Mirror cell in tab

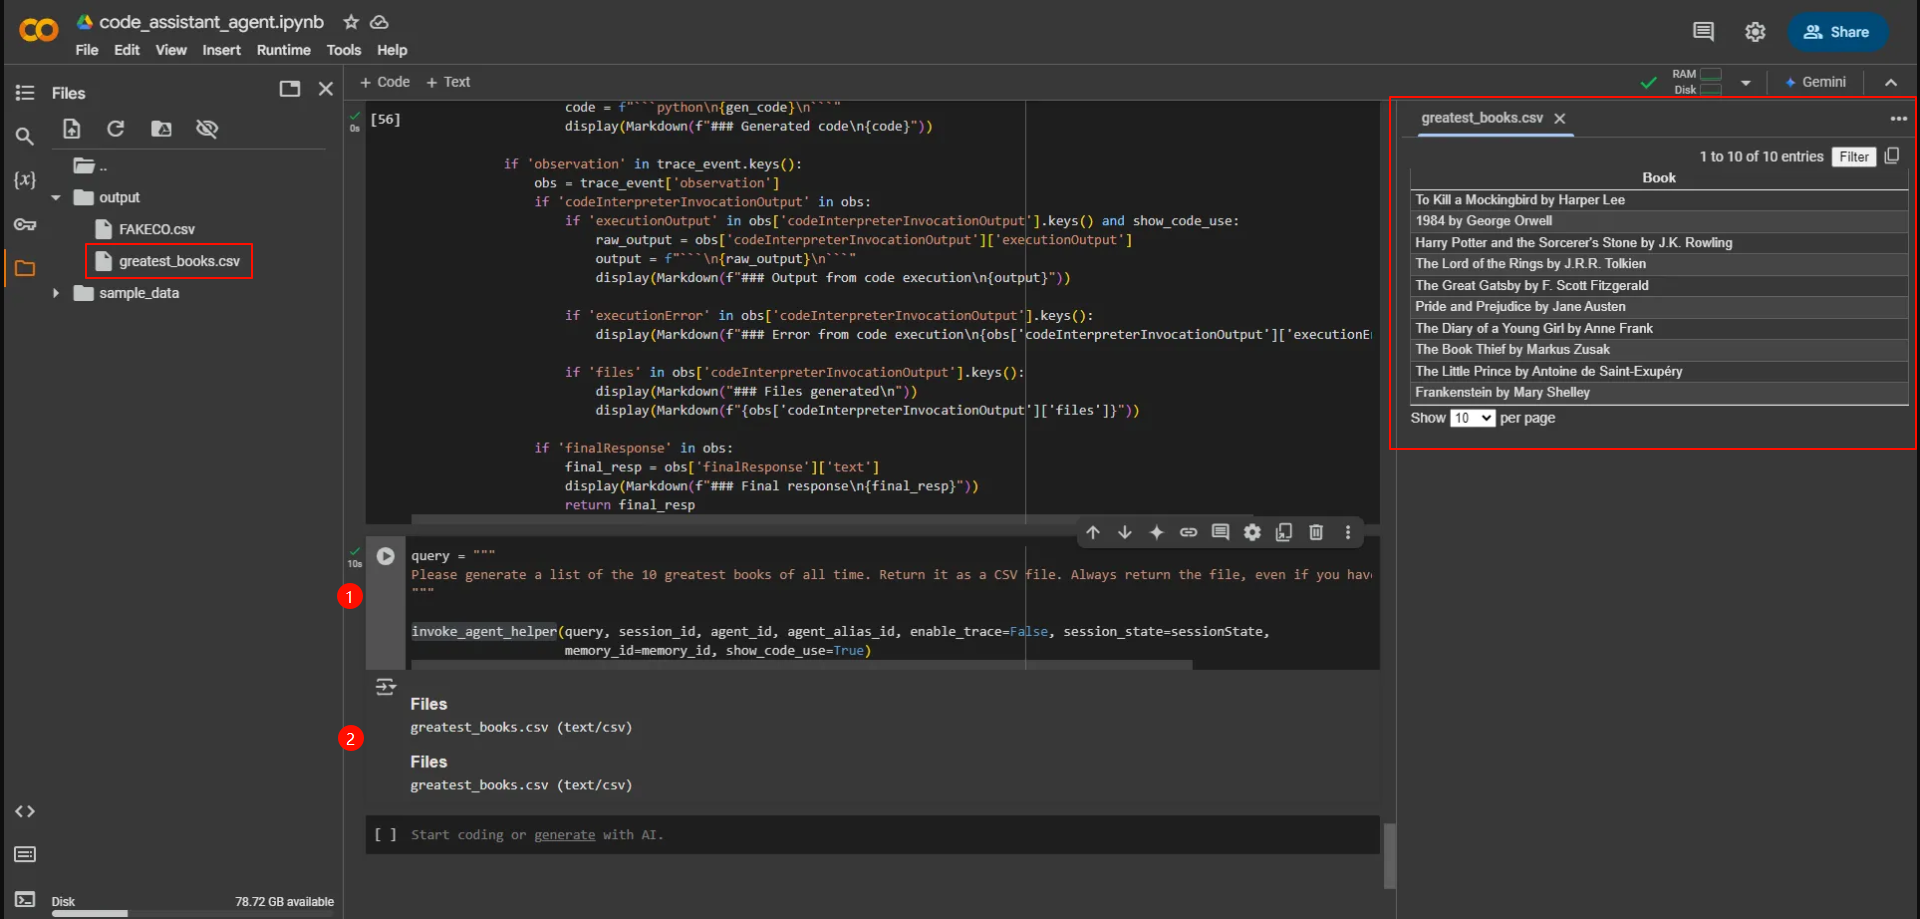1284,532
